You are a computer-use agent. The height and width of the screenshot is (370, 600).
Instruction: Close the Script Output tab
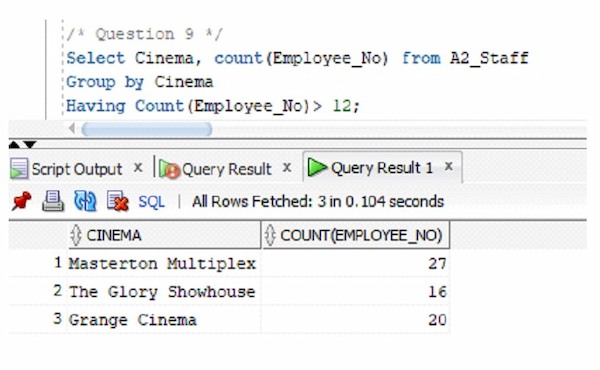tap(138, 168)
